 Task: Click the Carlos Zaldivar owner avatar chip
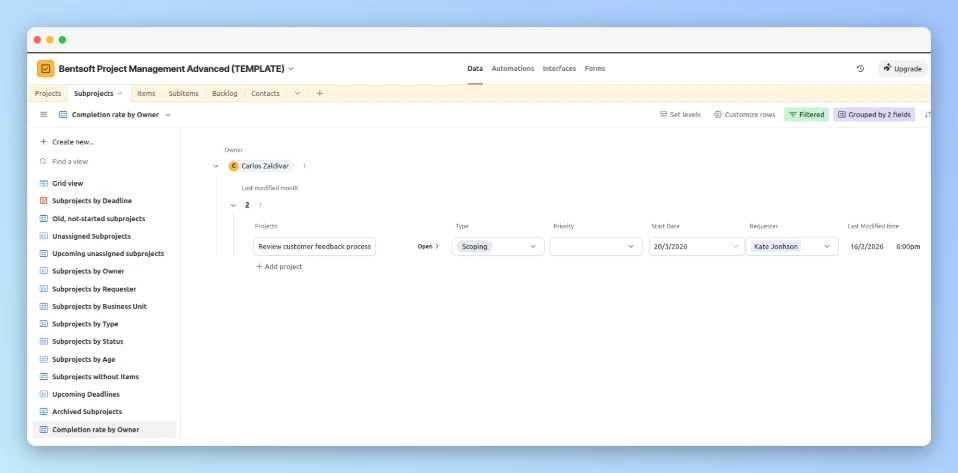point(261,166)
